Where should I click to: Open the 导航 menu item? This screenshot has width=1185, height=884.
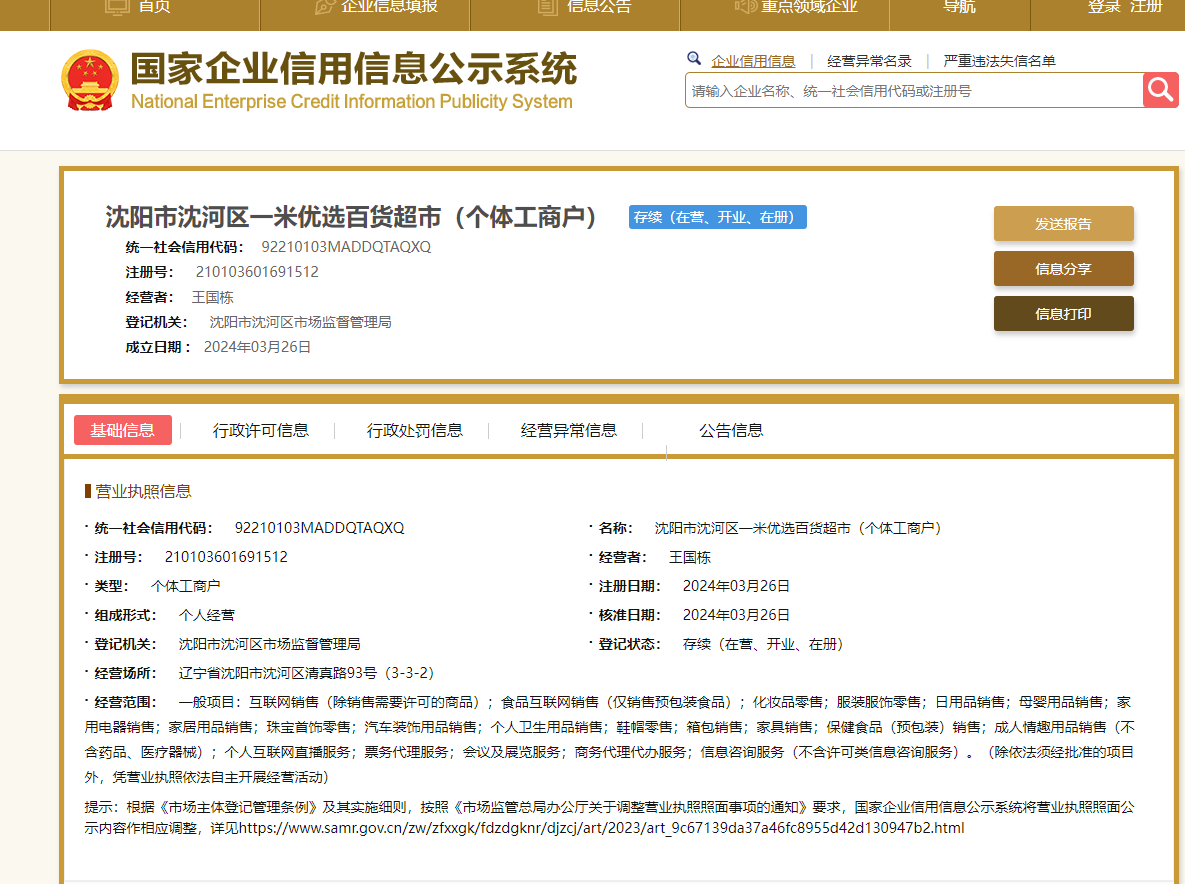[x=959, y=6]
